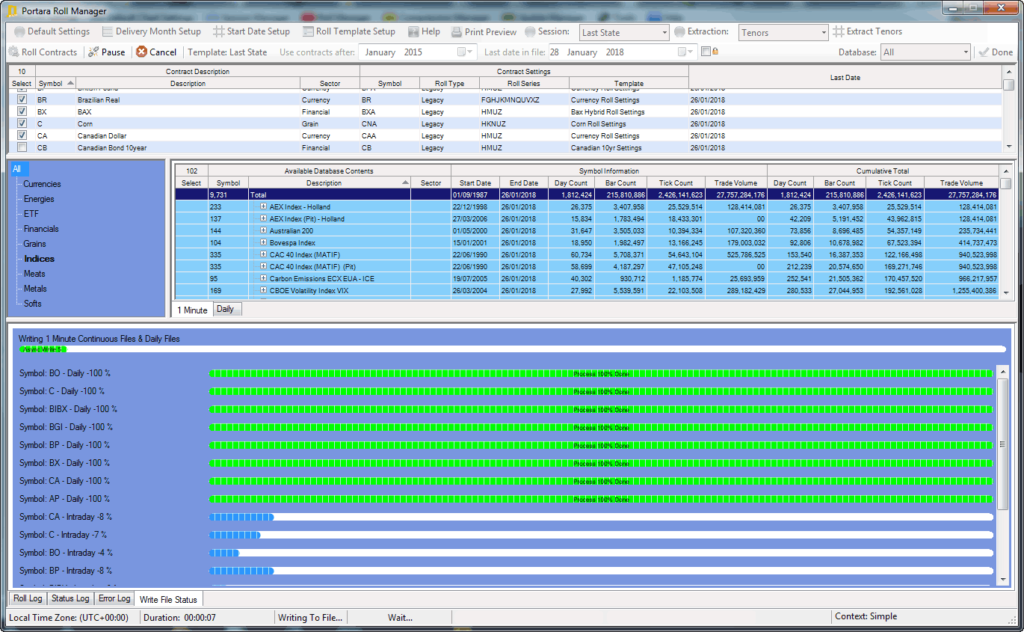1024x632 pixels.
Task: Open Roll Template Setup
Action: (x=349, y=31)
